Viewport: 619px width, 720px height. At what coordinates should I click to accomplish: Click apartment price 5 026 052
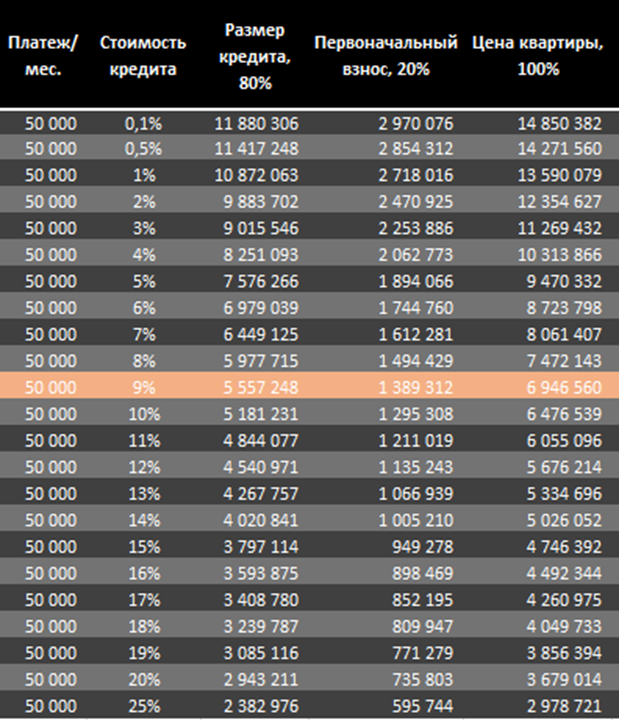click(x=564, y=520)
